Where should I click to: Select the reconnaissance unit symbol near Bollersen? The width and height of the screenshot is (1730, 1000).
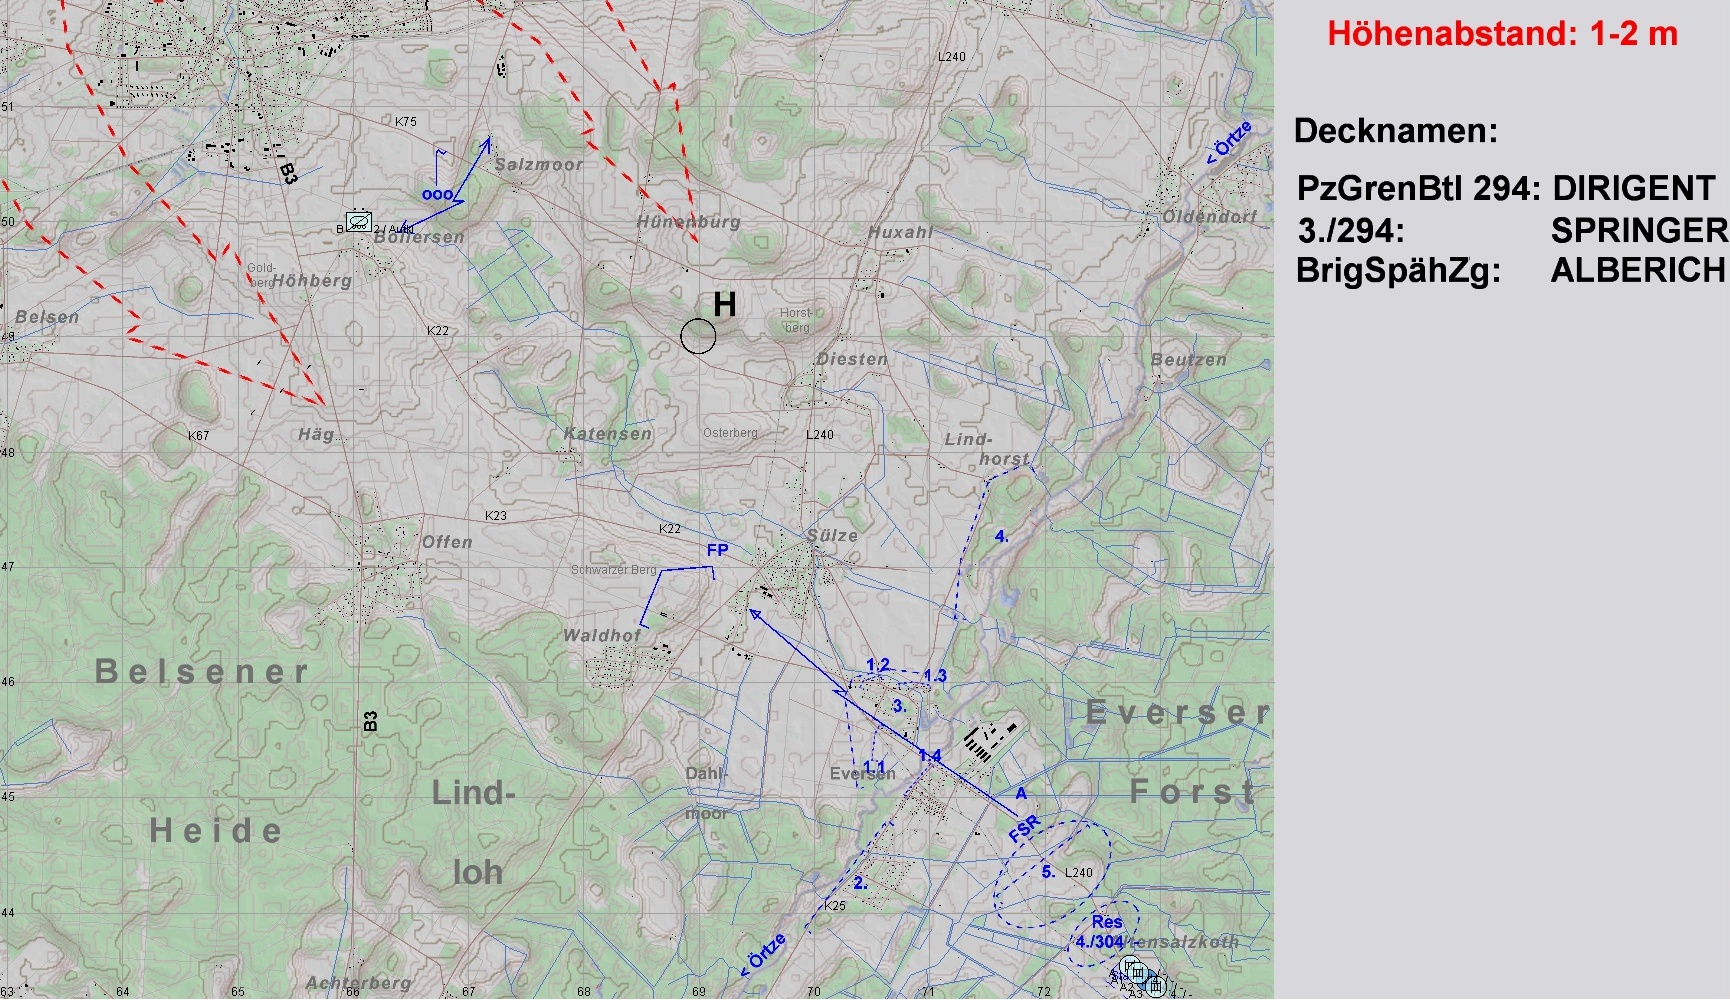[x=358, y=222]
